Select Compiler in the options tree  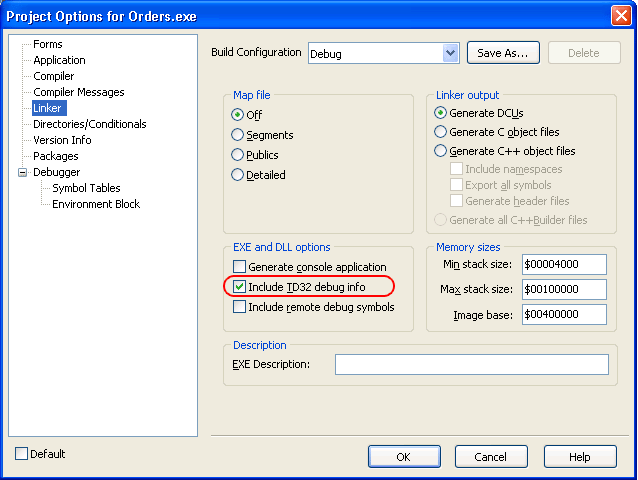(53, 76)
